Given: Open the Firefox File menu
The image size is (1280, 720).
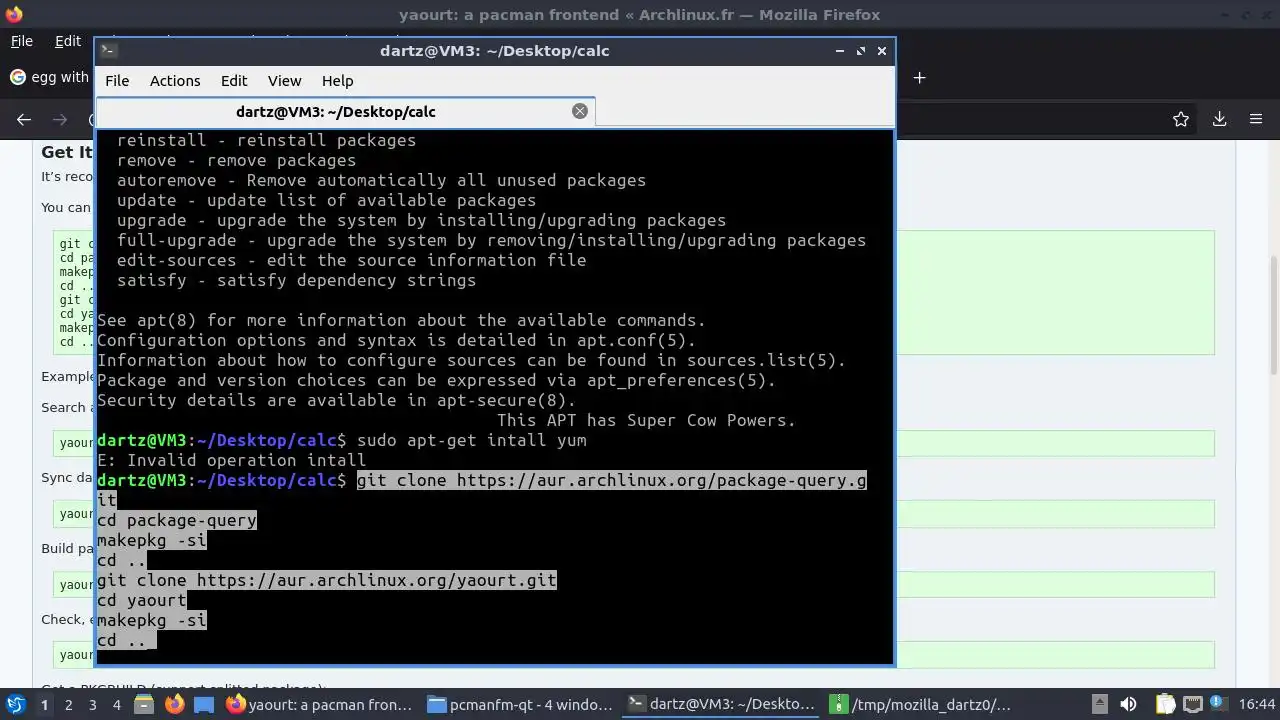Looking at the screenshot, I should pos(21,41).
